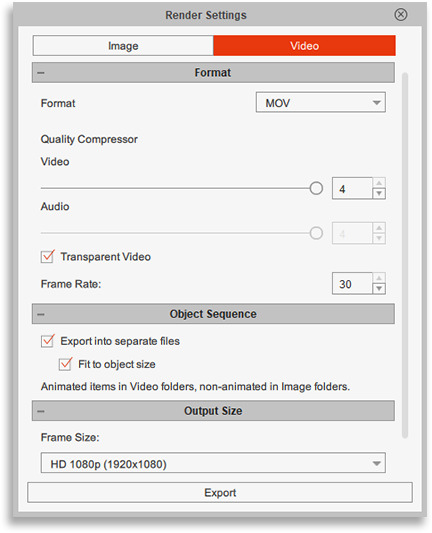The image size is (432, 533).
Task: Collapse the Object Sequence section
Action: click(x=41, y=314)
